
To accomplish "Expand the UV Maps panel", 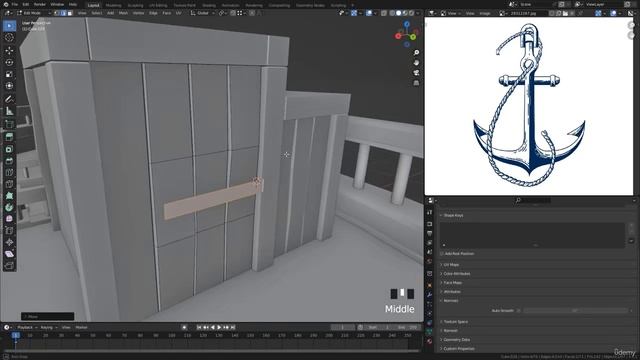I will point(451,264).
